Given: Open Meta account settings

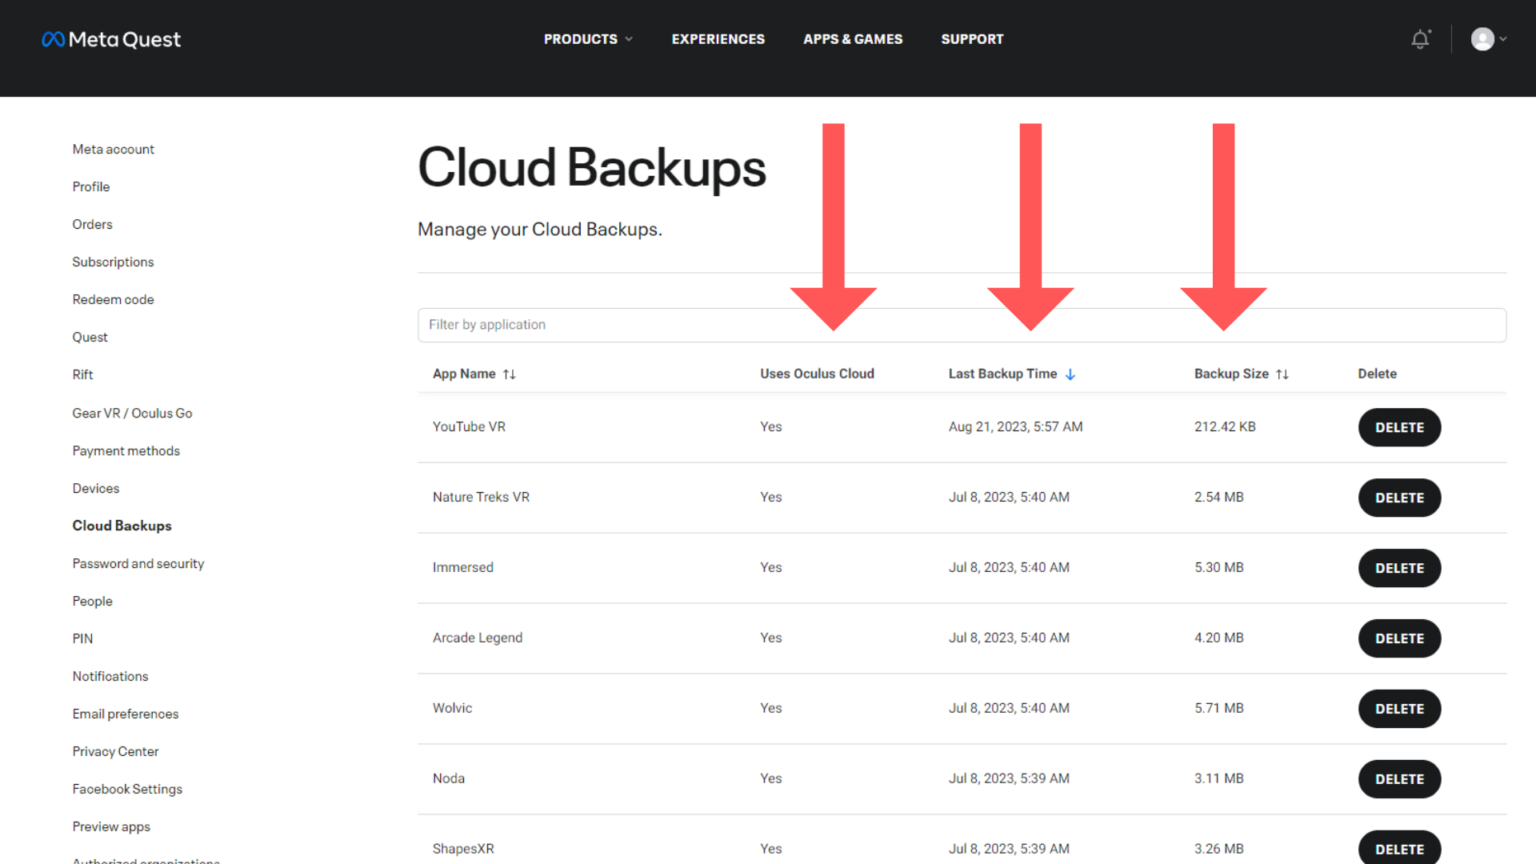Looking at the screenshot, I should point(113,149).
